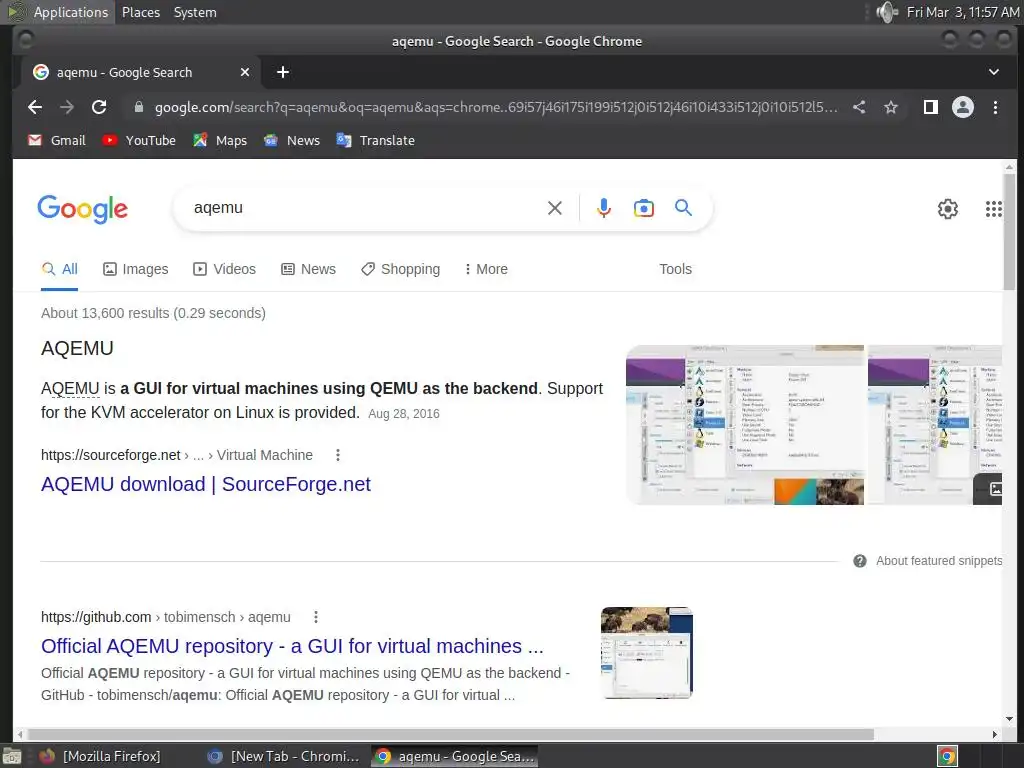Open GitHub result thumbnail image
1024x768 pixels.
coord(647,653)
